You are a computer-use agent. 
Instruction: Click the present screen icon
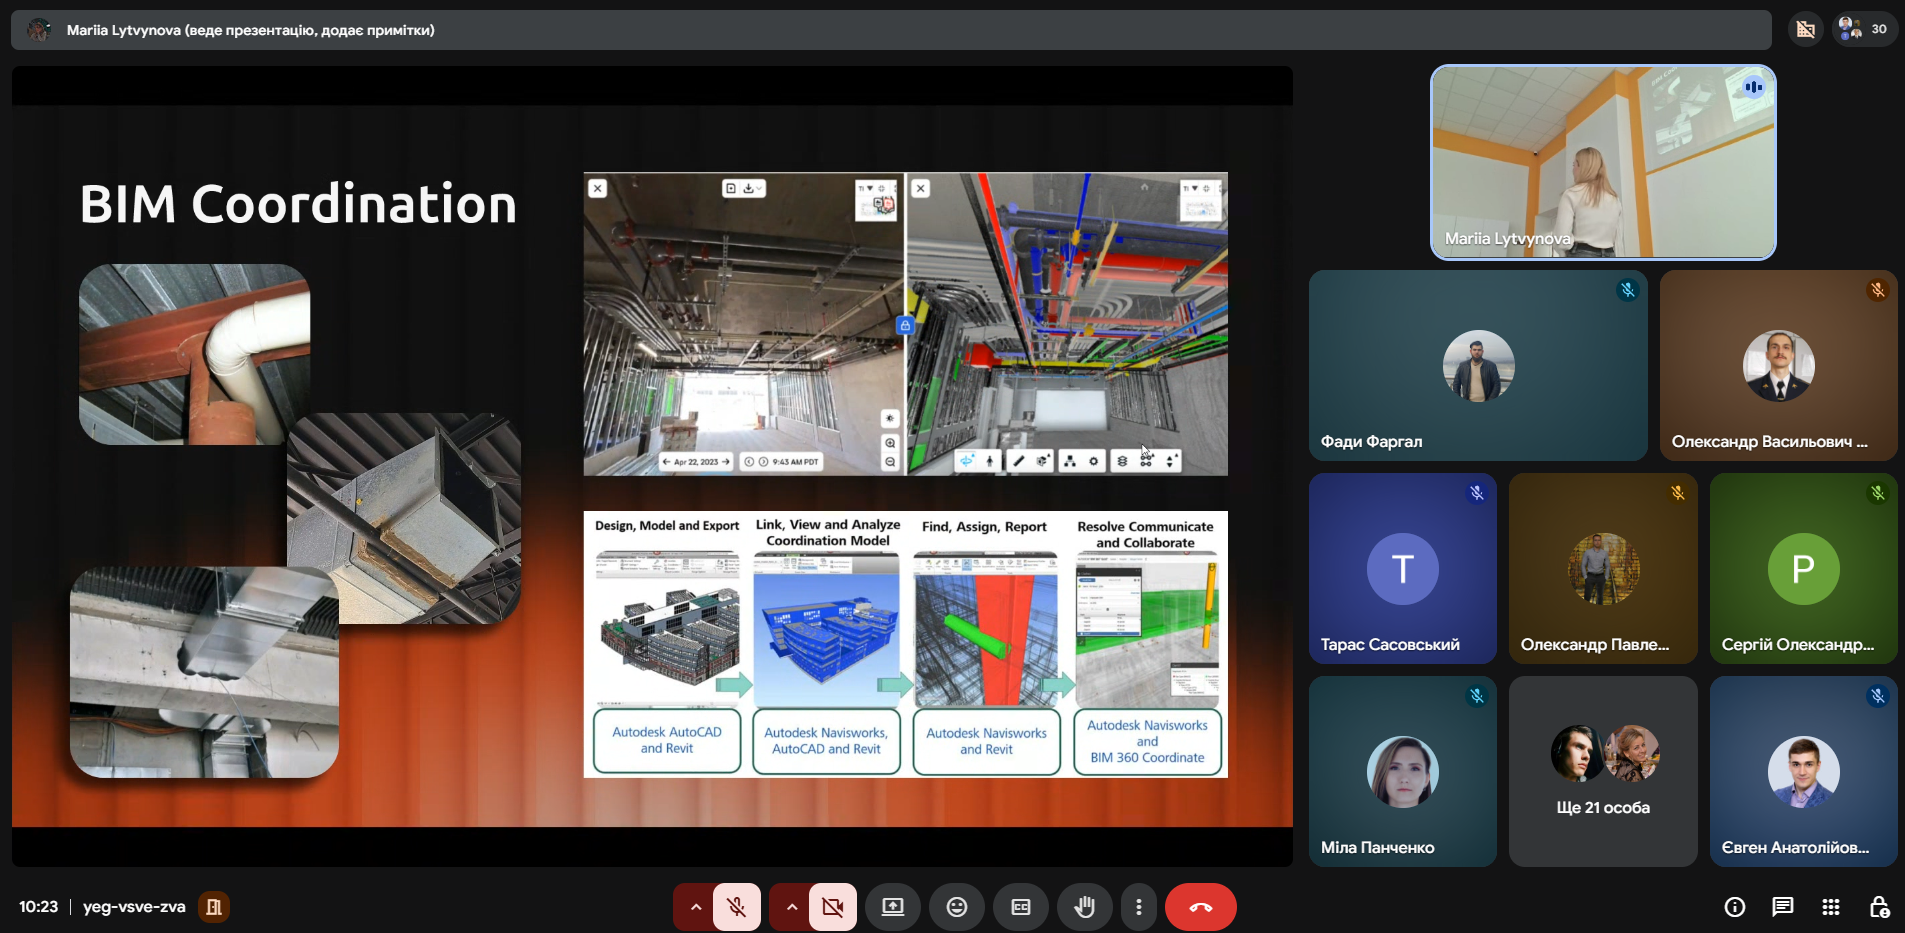[x=892, y=907]
